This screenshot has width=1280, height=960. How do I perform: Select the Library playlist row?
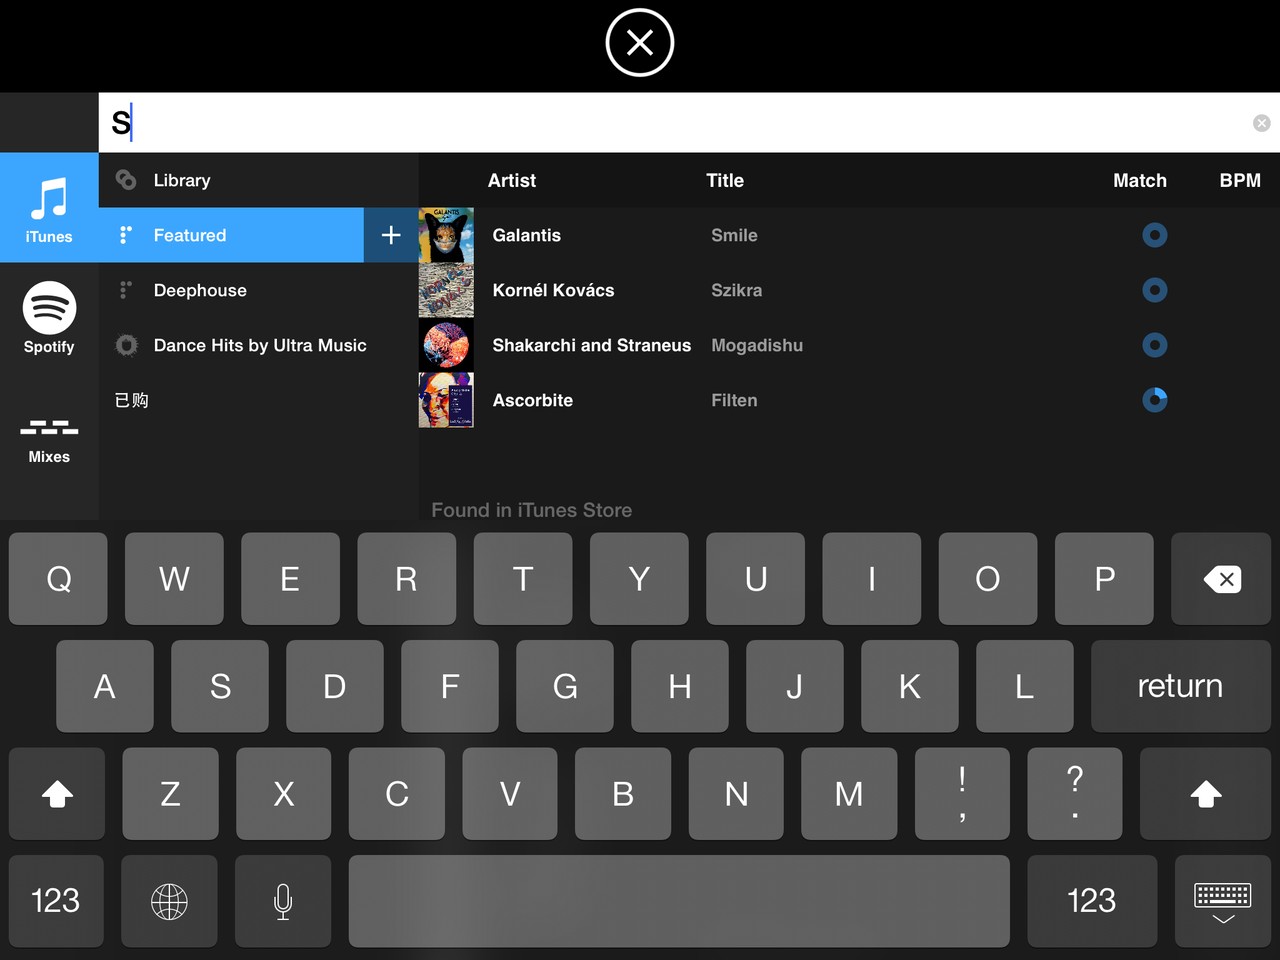click(258, 180)
